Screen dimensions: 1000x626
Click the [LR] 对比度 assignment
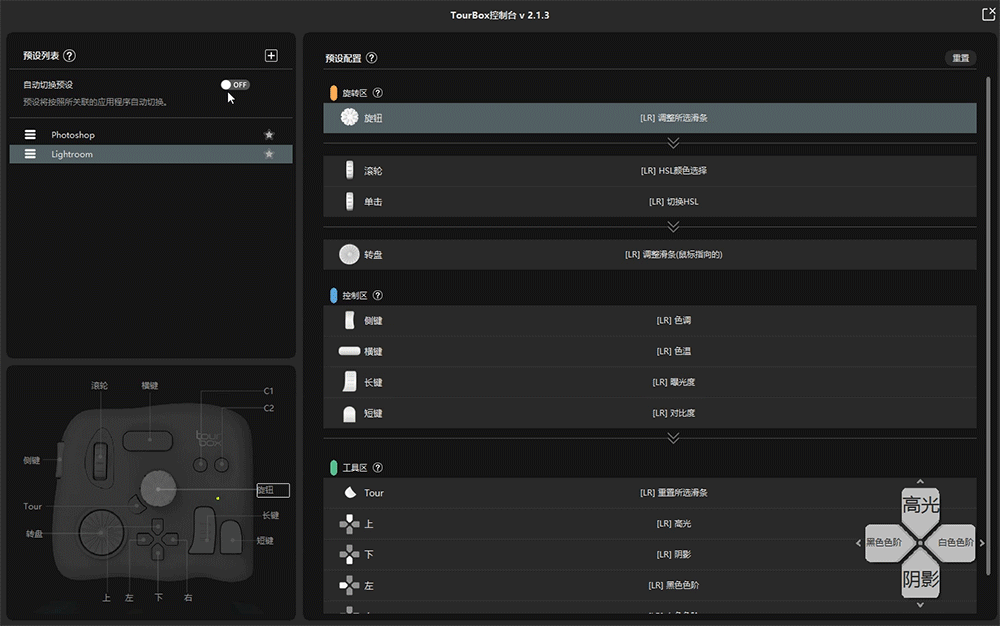coord(673,413)
